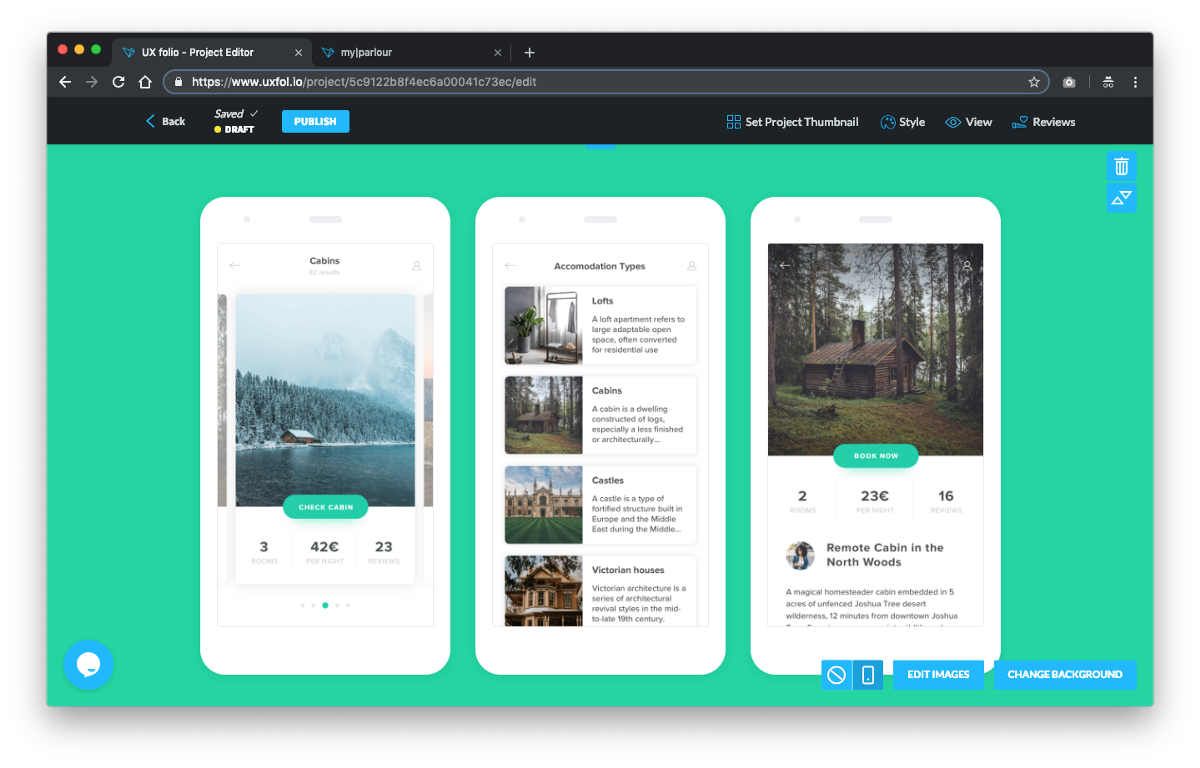This screenshot has height=768, width=1200.
Task: Open the Style settings
Action: click(x=902, y=122)
